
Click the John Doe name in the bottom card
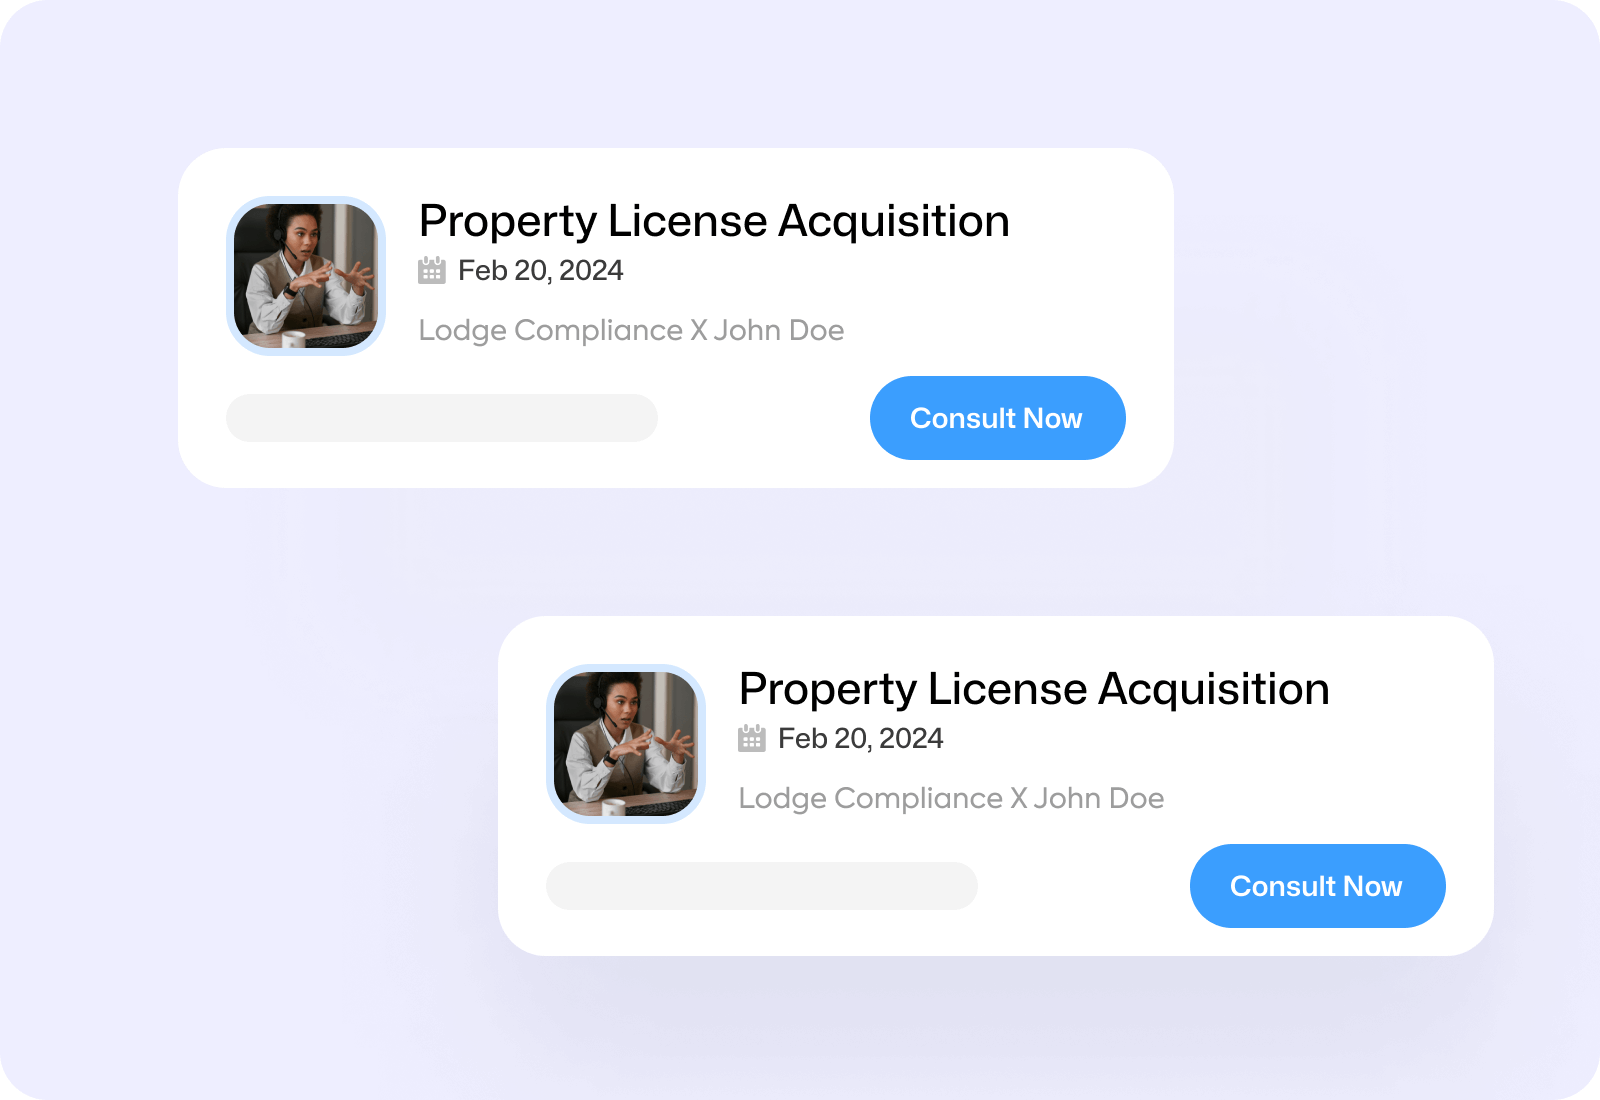coord(1098,799)
